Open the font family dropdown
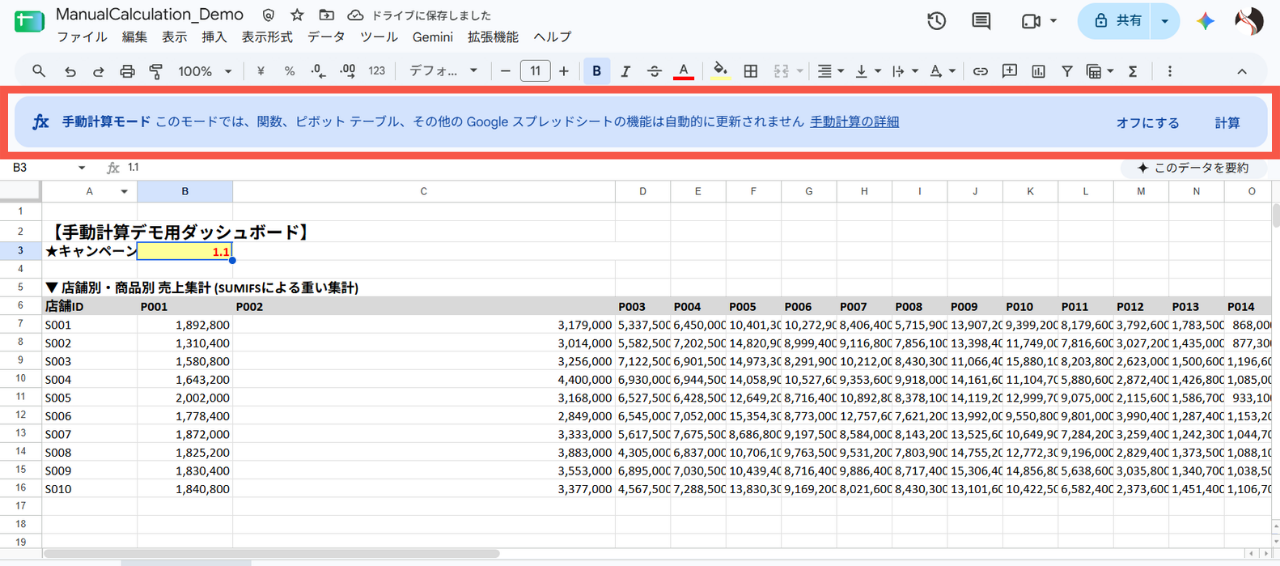 click(x=444, y=71)
